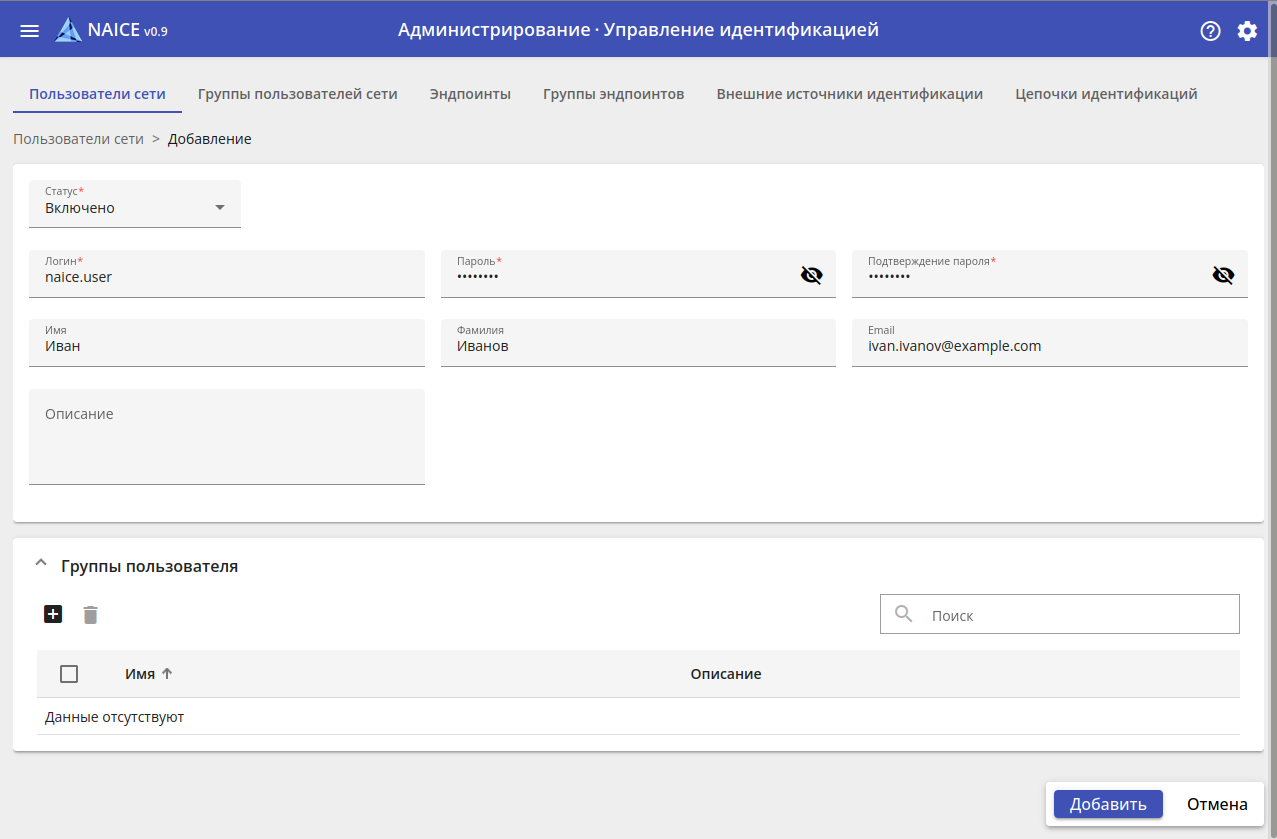Sort by name using arrow icon
The image size is (1277, 839).
(167, 674)
